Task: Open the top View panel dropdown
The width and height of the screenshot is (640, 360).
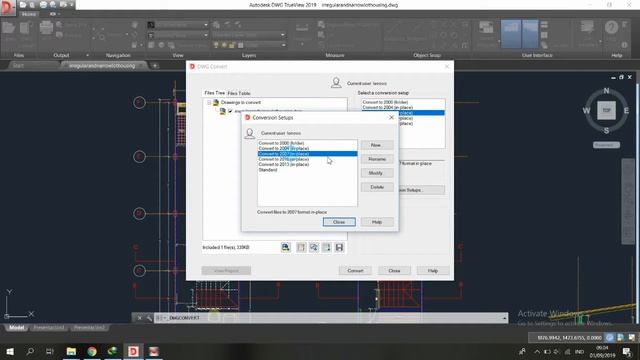Action: 206,25
